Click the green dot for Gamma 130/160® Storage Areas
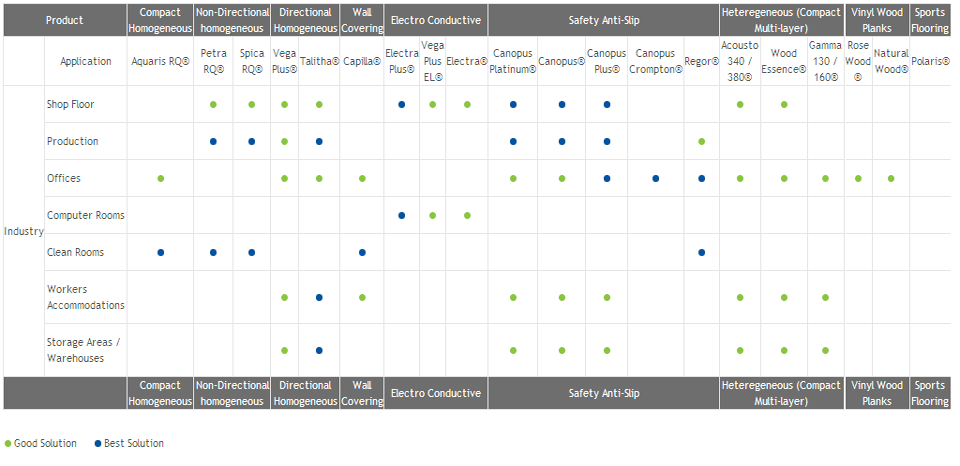 coord(825,350)
